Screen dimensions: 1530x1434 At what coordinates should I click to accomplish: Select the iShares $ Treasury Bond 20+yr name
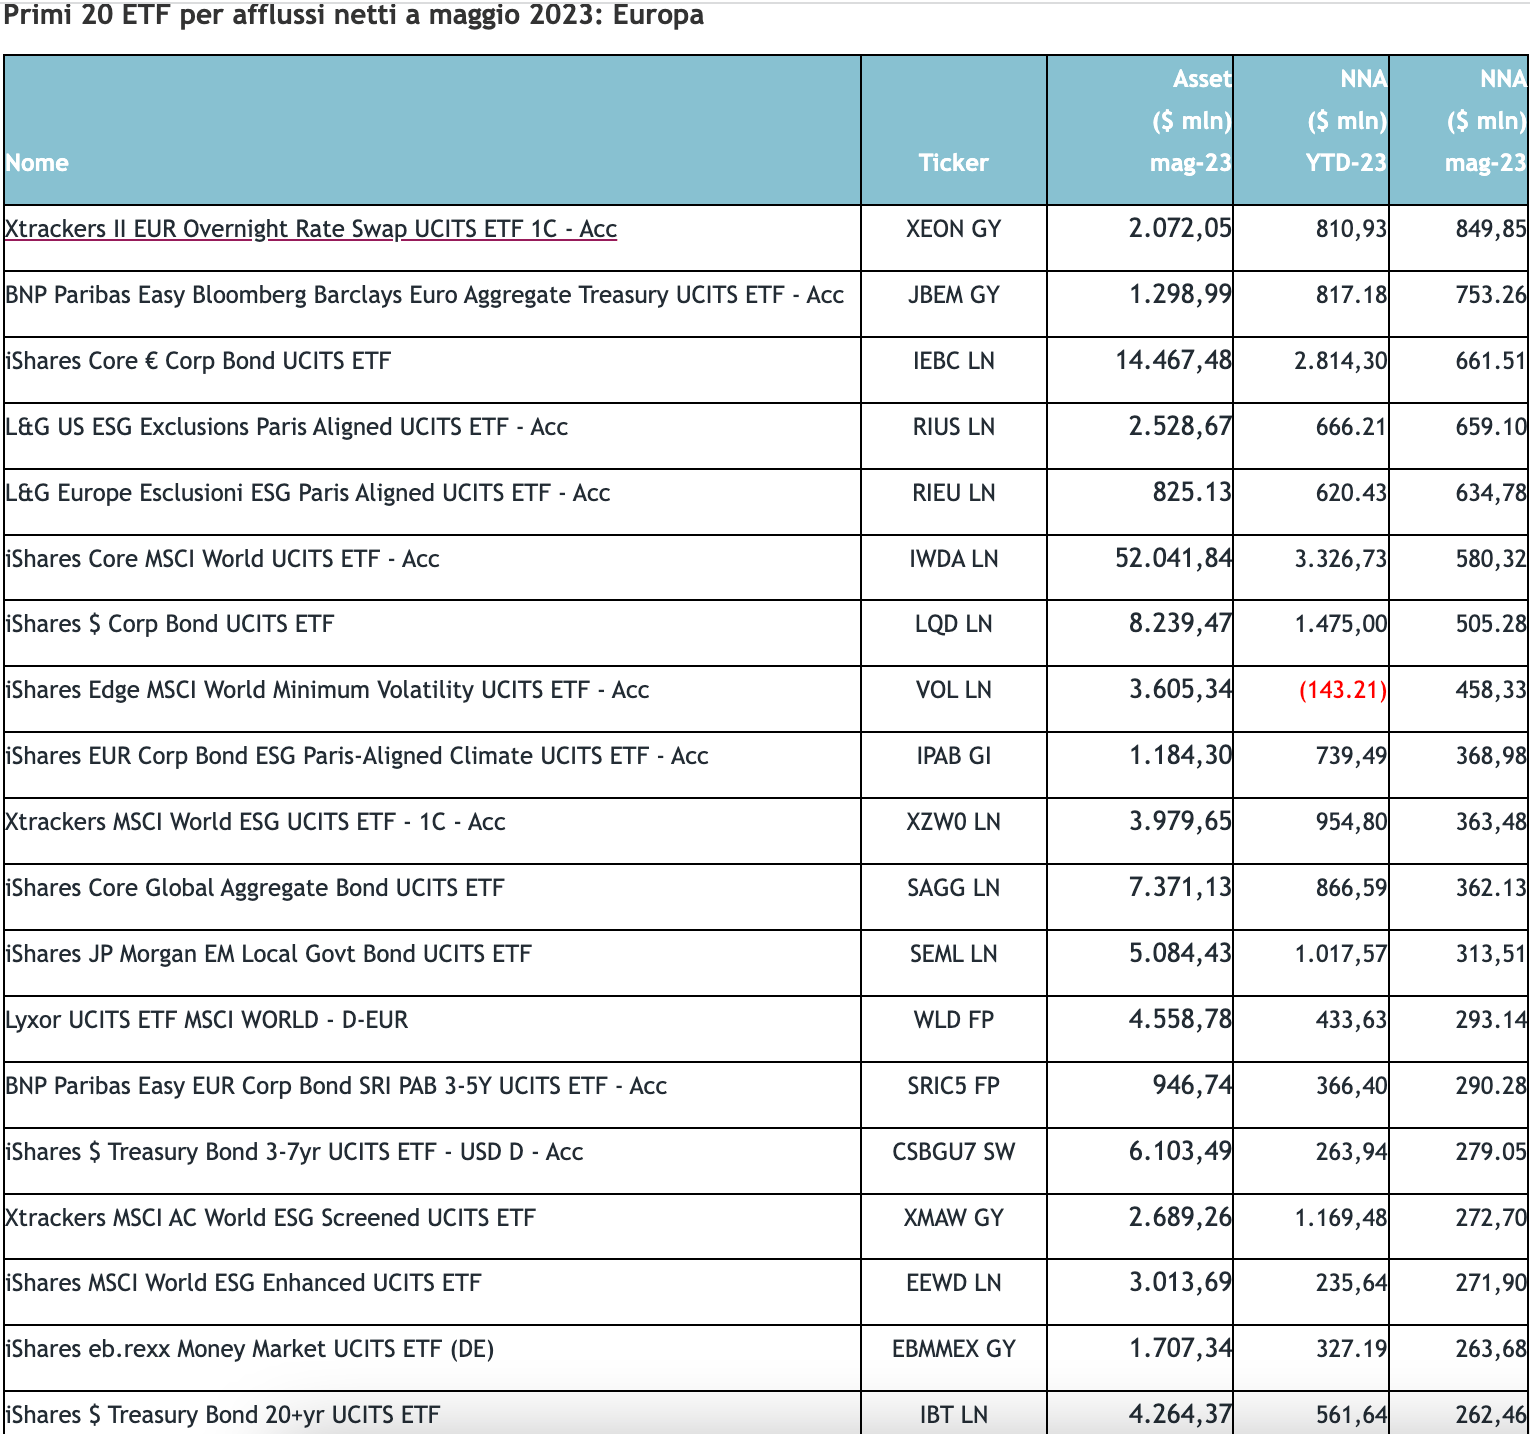point(222,1415)
